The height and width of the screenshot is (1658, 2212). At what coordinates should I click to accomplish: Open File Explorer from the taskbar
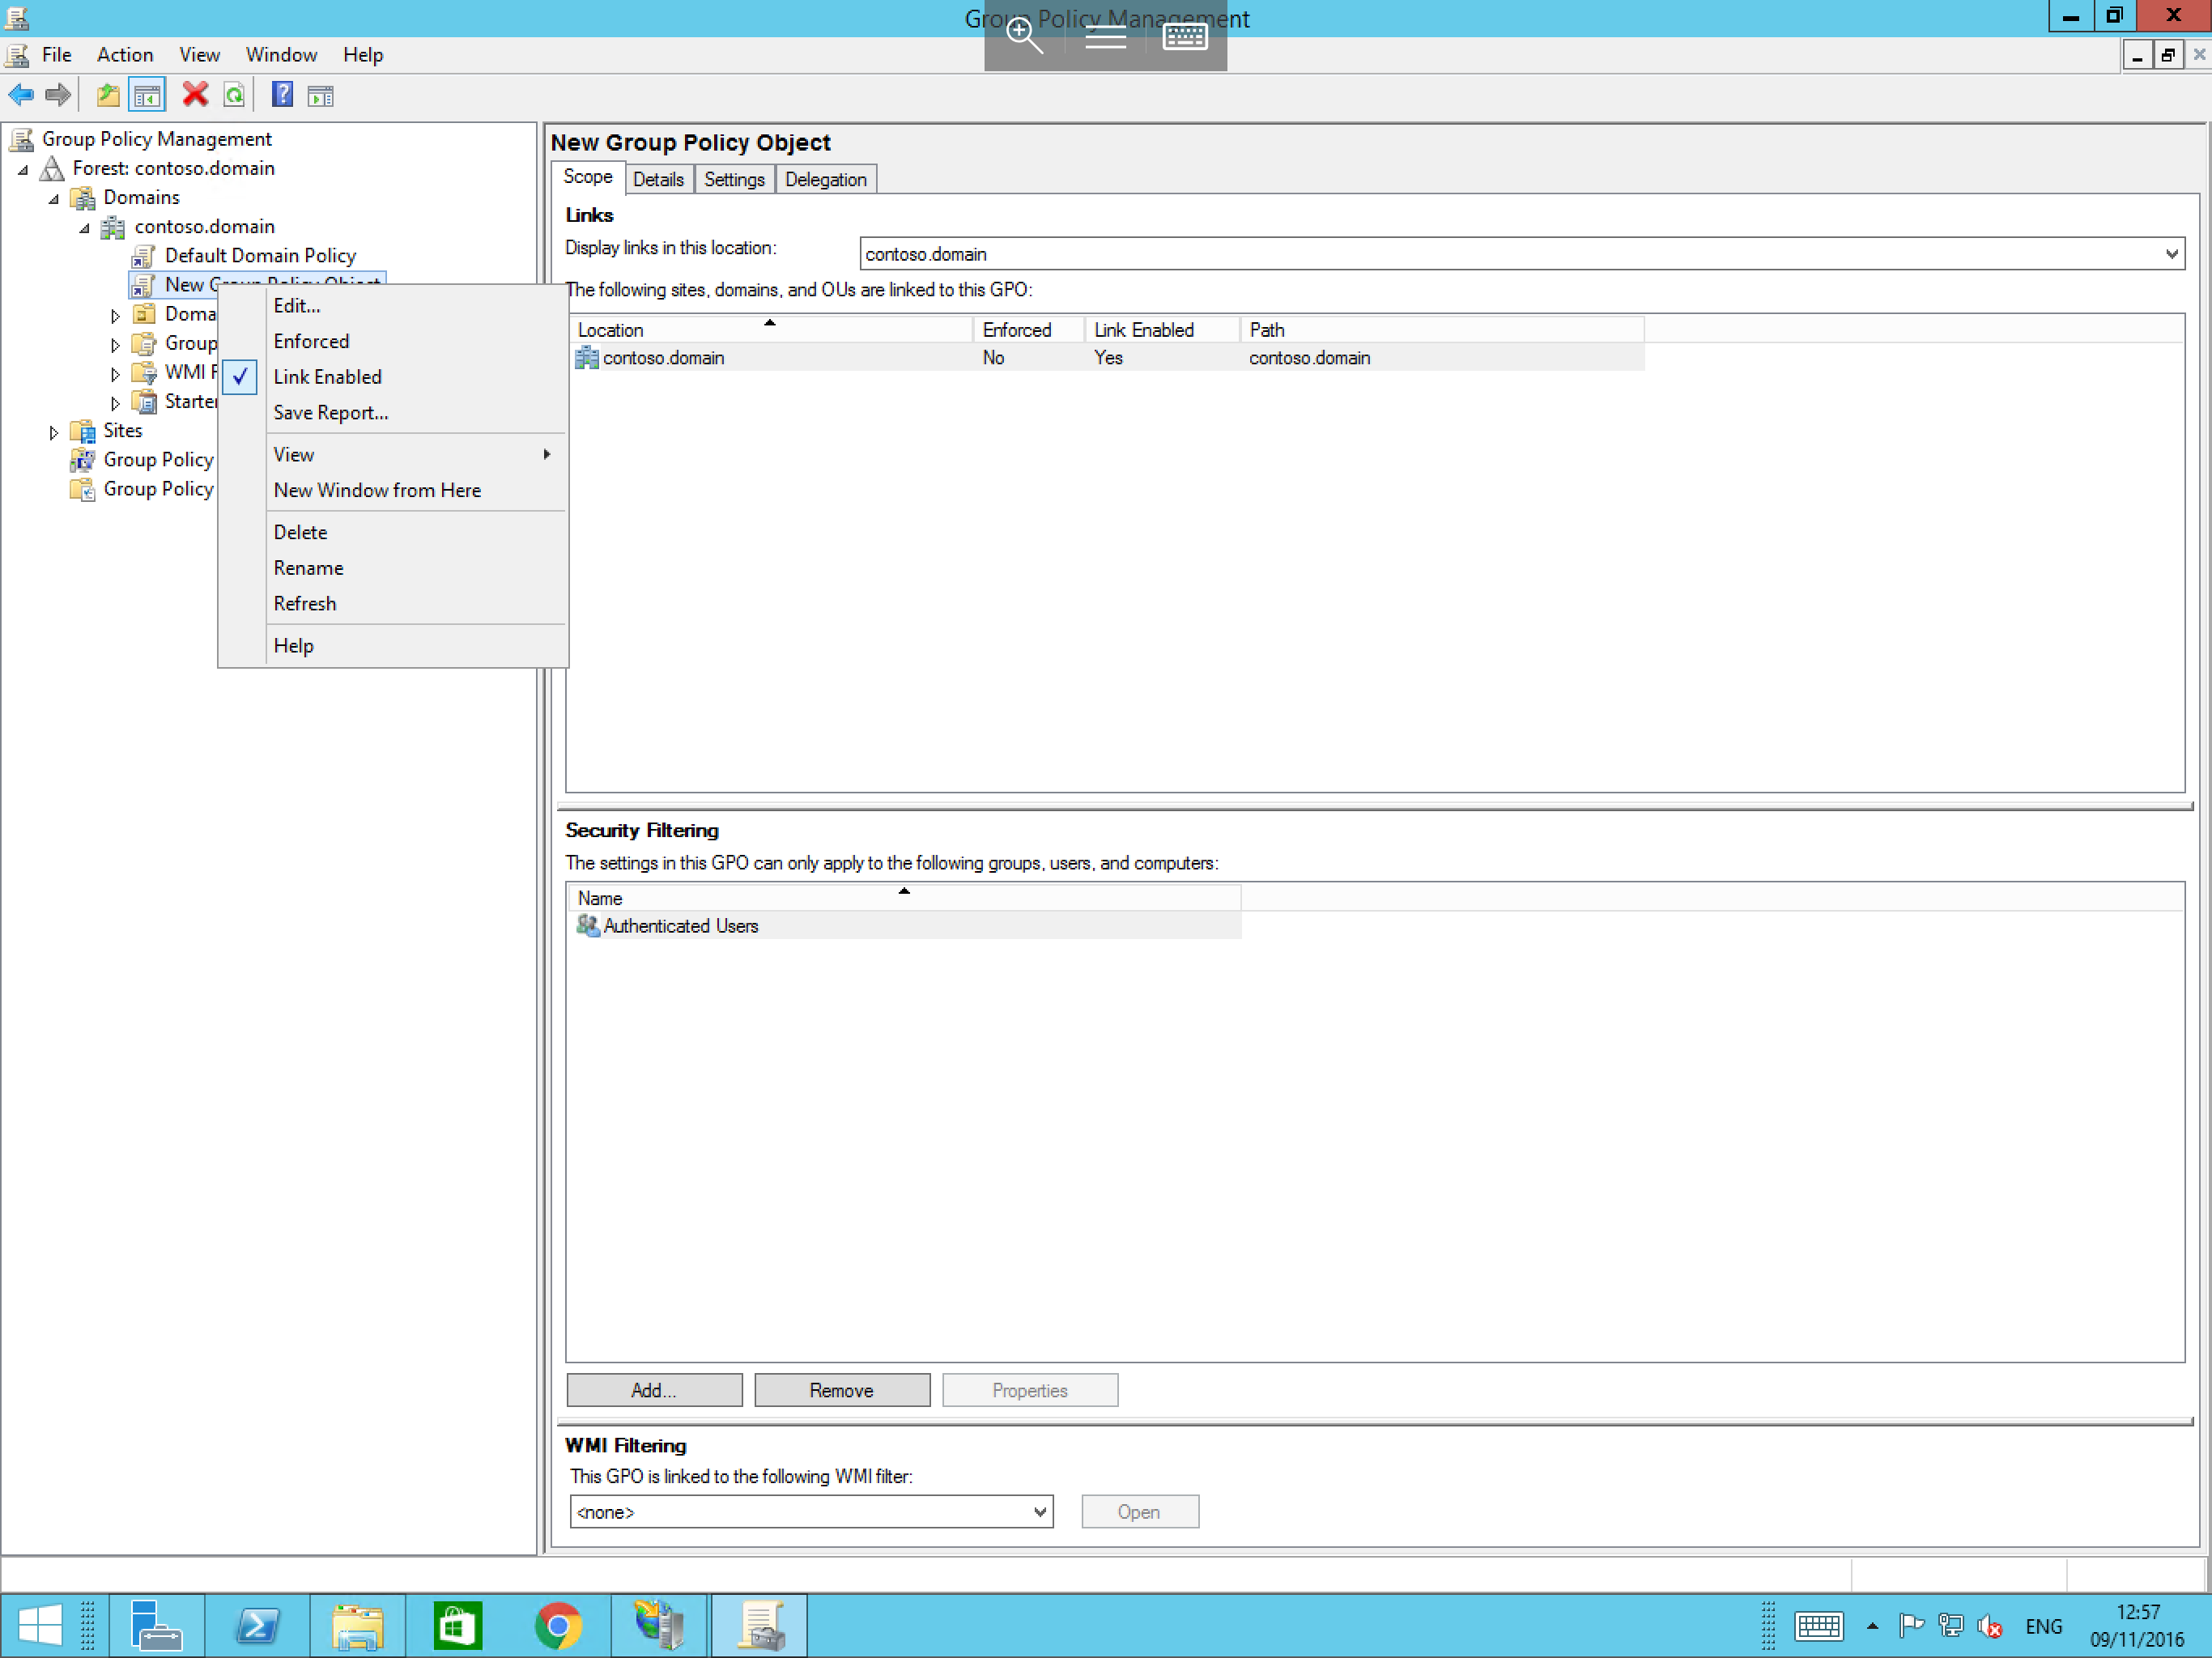tap(358, 1626)
